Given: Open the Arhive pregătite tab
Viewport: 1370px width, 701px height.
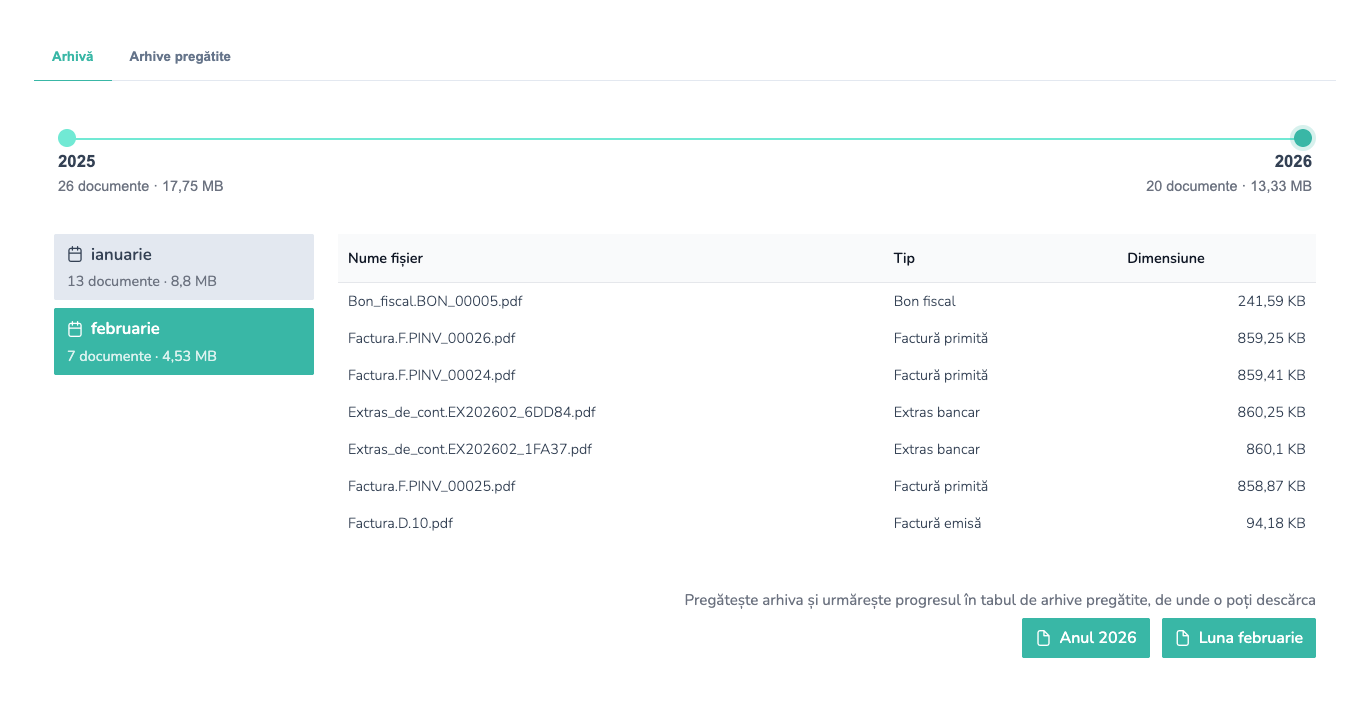Looking at the screenshot, I should (180, 57).
